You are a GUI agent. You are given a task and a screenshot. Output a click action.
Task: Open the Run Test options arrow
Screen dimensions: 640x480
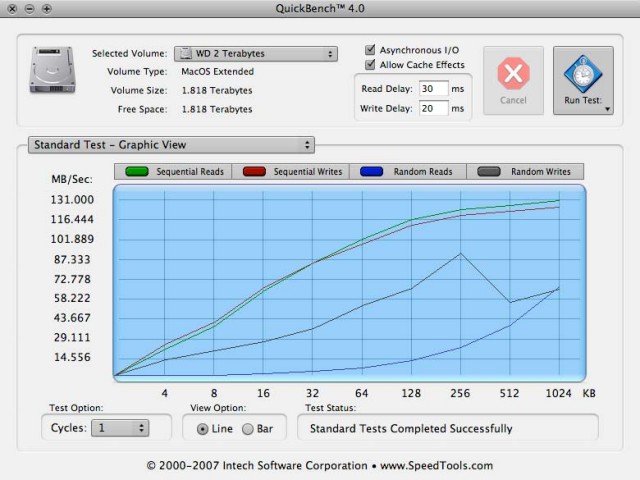coord(607,109)
